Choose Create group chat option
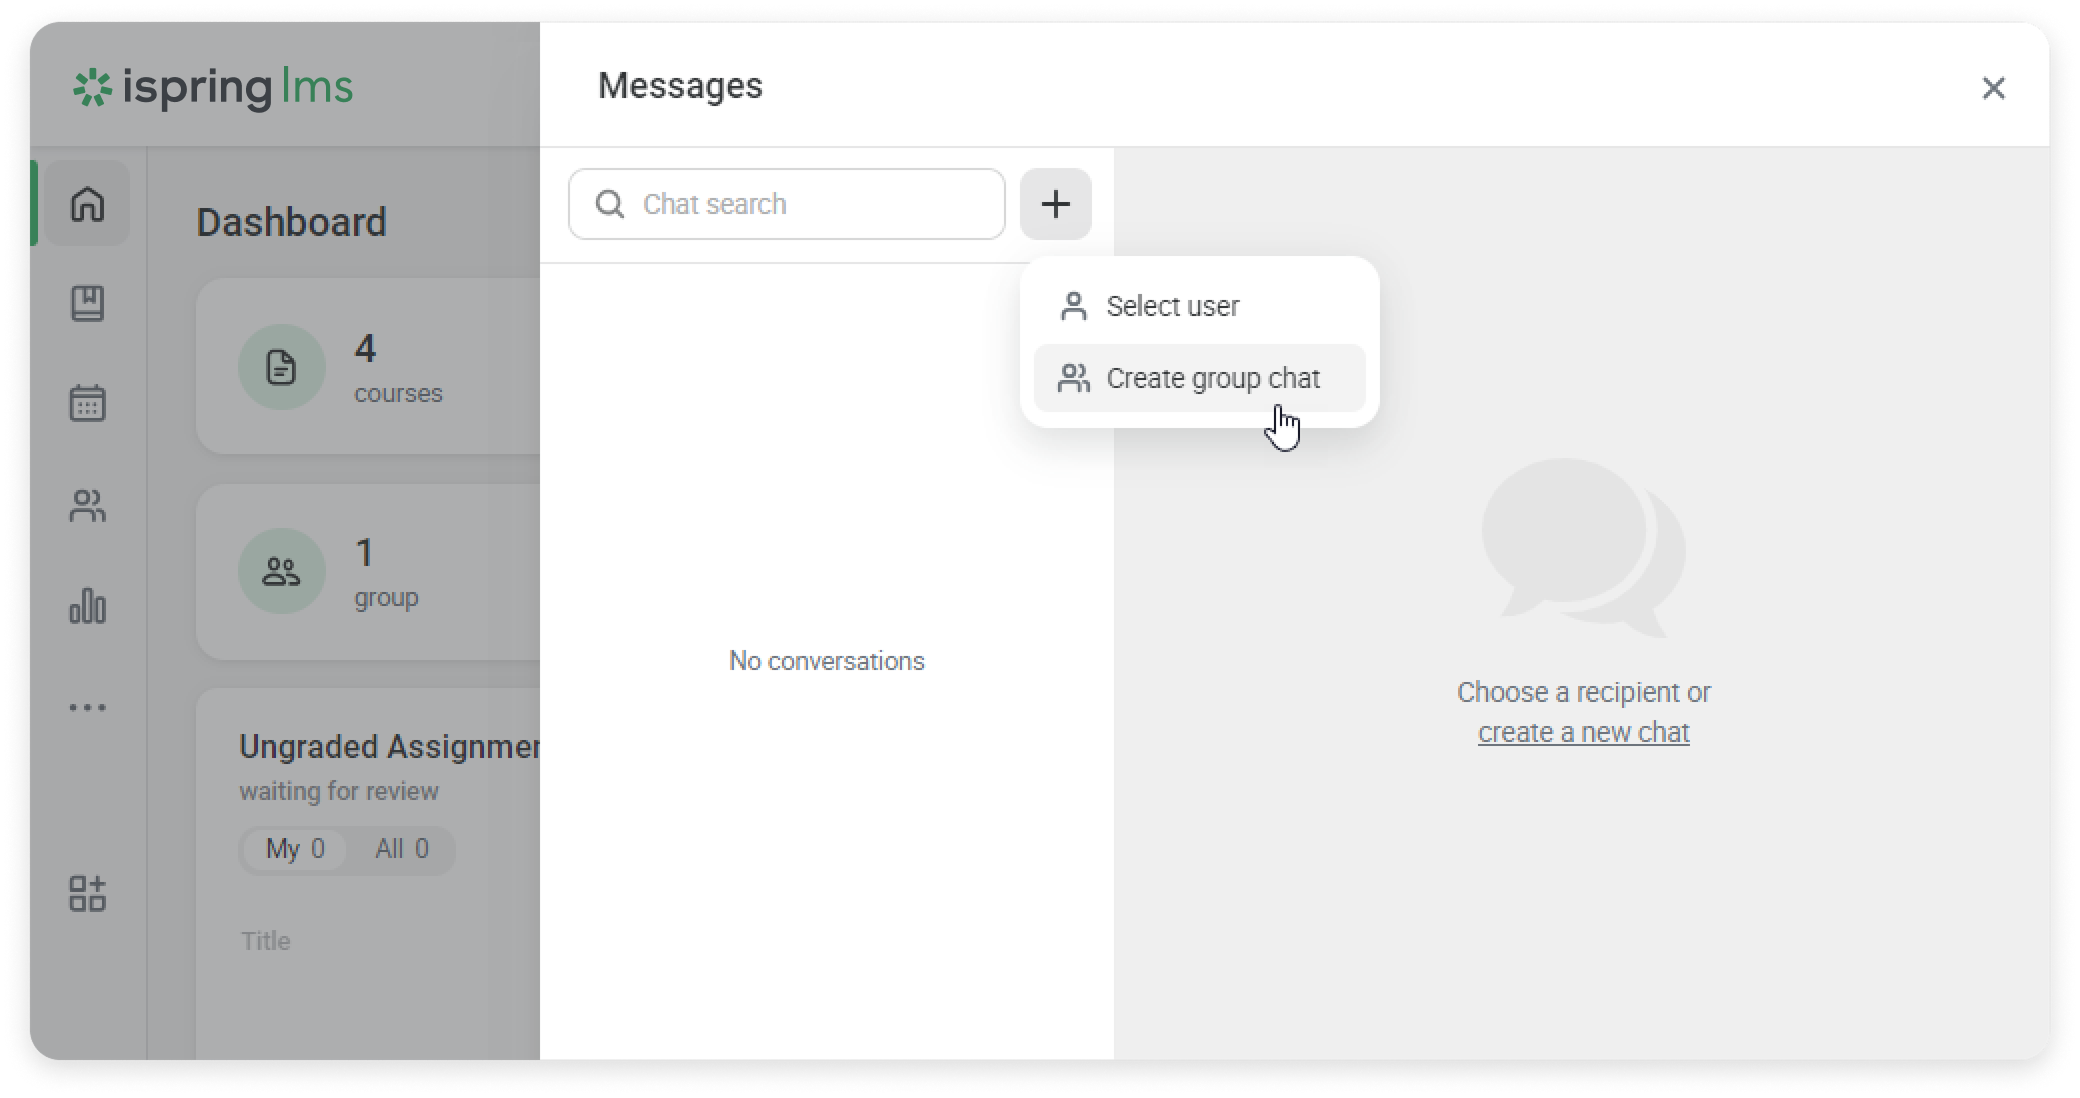2080x1098 pixels. tap(1212, 378)
